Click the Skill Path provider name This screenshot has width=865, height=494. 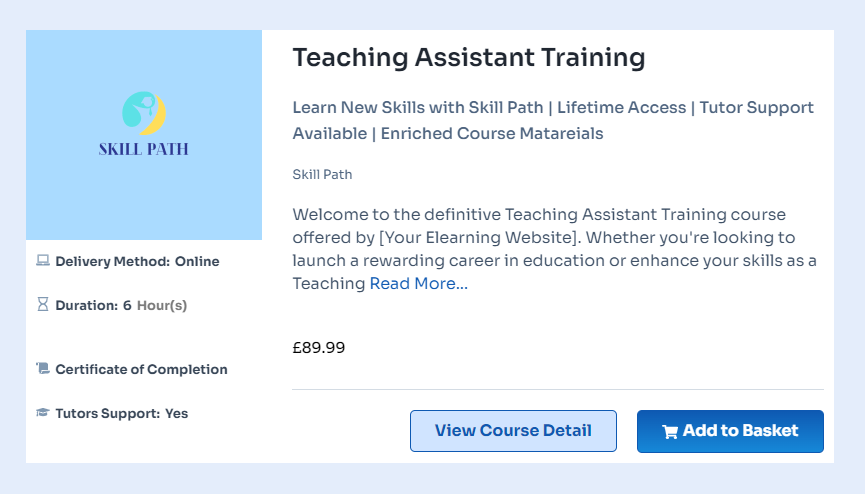click(x=322, y=175)
